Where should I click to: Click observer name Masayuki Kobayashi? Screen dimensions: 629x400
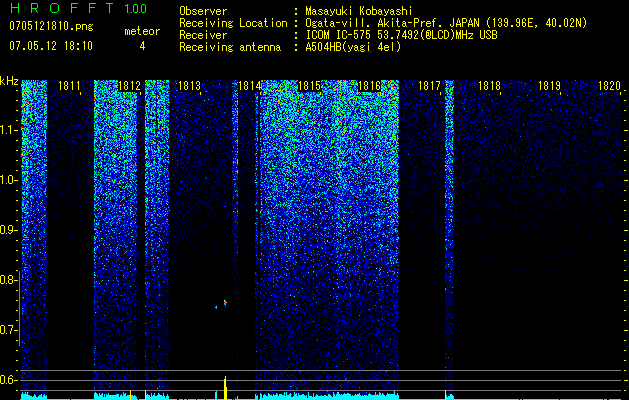click(x=359, y=11)
